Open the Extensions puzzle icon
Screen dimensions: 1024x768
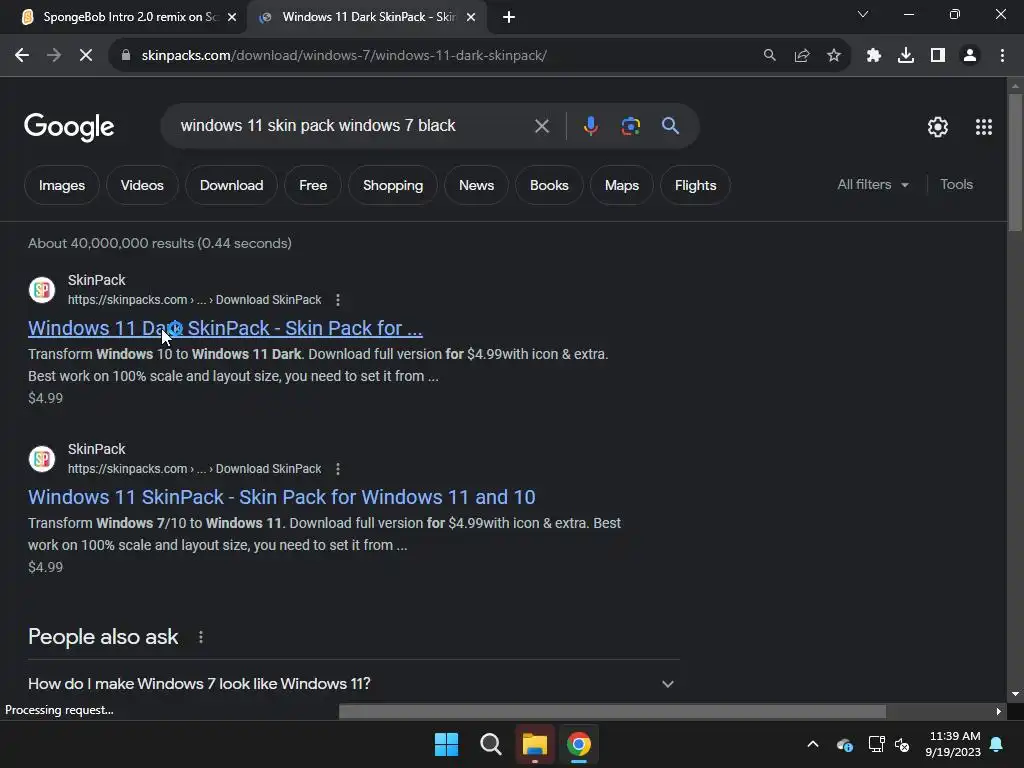click(874, 56)
